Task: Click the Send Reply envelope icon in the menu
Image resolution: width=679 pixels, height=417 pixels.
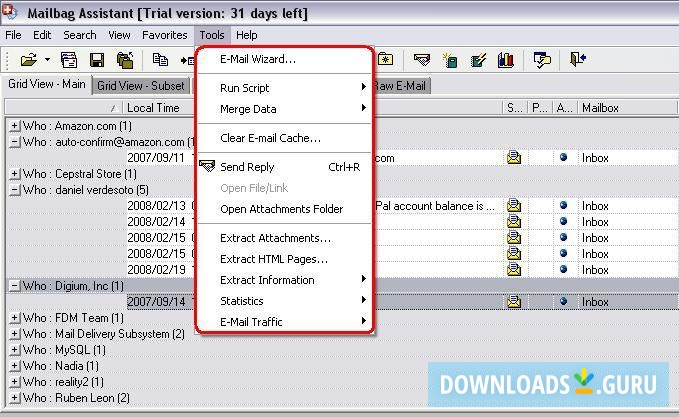Action: [207, 166]
